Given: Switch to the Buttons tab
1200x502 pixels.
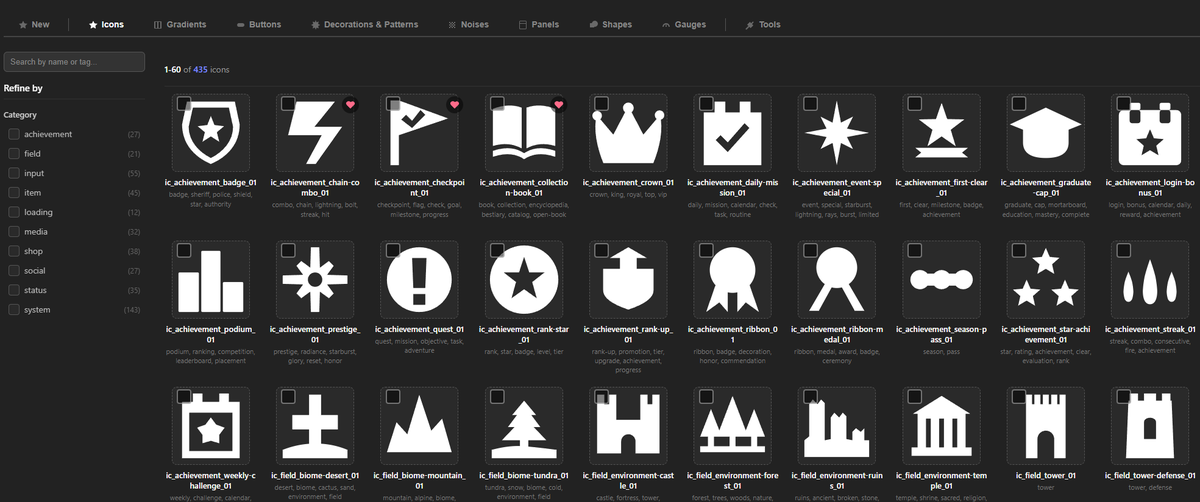Looking at the screenshot, I should pos(259,24).
